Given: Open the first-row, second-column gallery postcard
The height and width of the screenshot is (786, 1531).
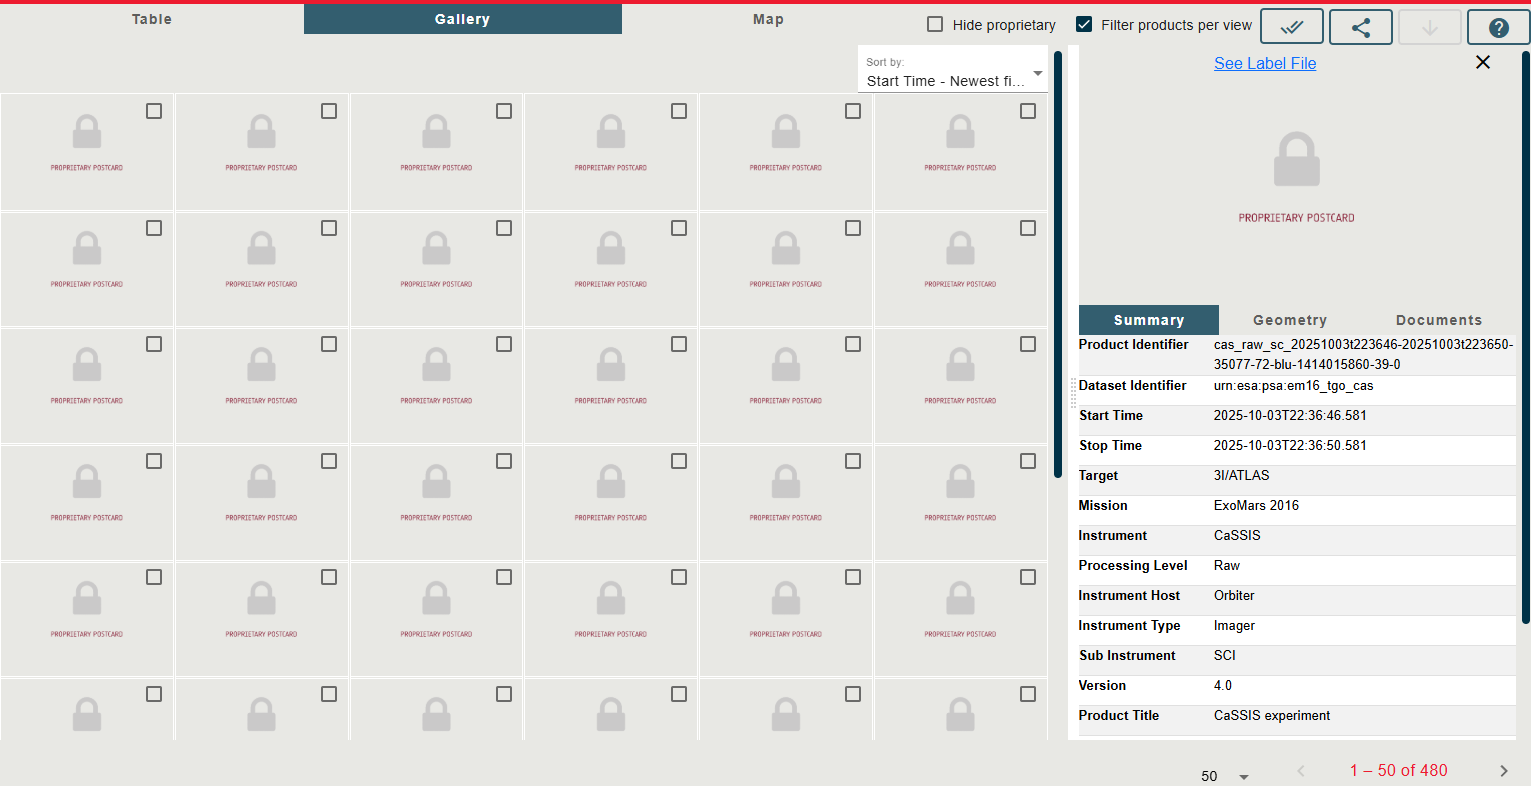Looking at the screenshot, I should coord(262,152).
